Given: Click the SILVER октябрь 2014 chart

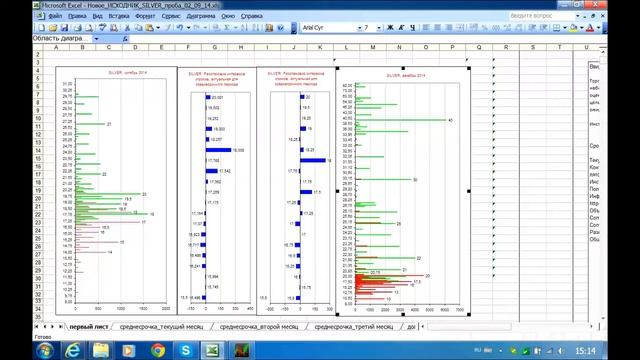Looking at the screenshot, I should pyautogui.click(x=116, y=191).
